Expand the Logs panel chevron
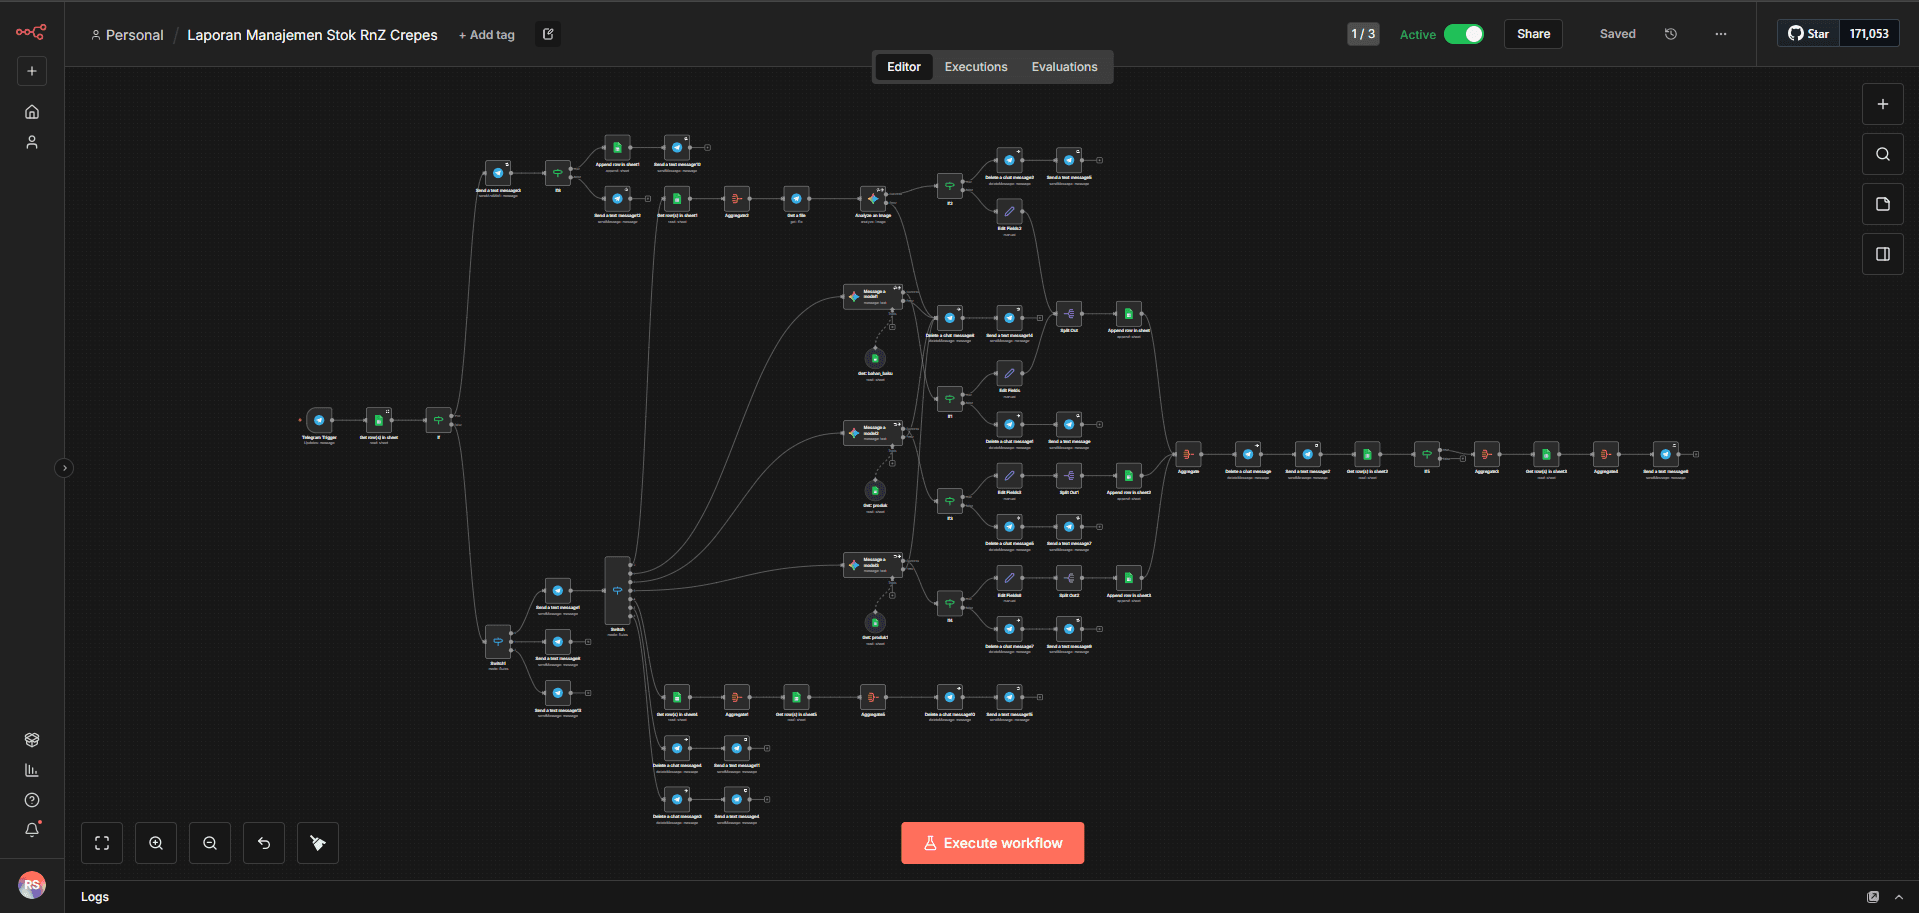1919x913 pixels. [x=1899, y=897]
